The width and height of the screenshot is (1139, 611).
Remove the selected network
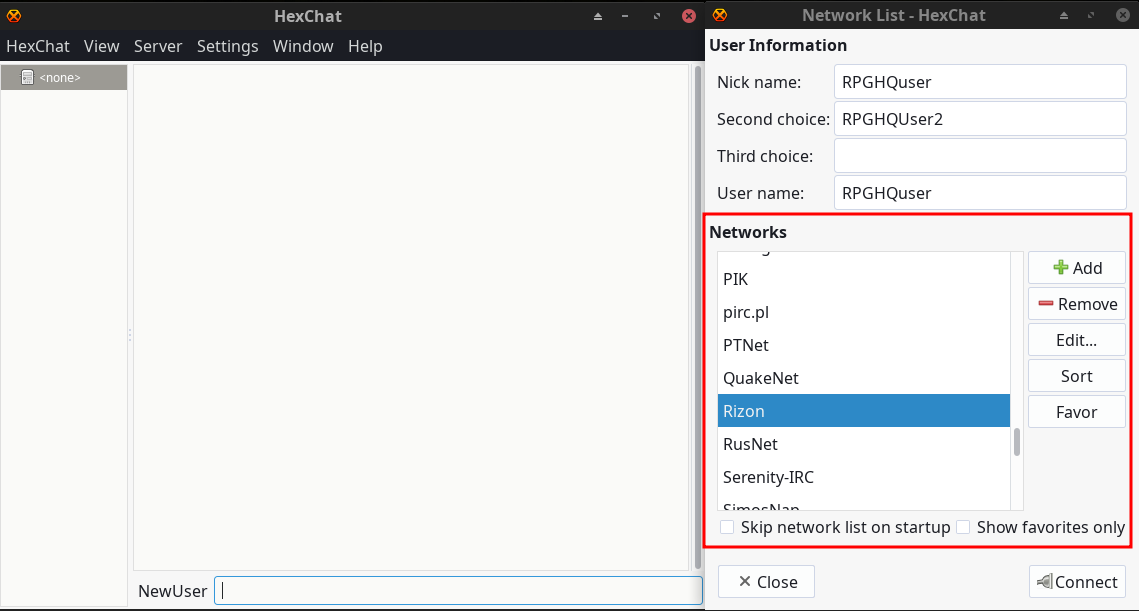[x=1077, y=304]
